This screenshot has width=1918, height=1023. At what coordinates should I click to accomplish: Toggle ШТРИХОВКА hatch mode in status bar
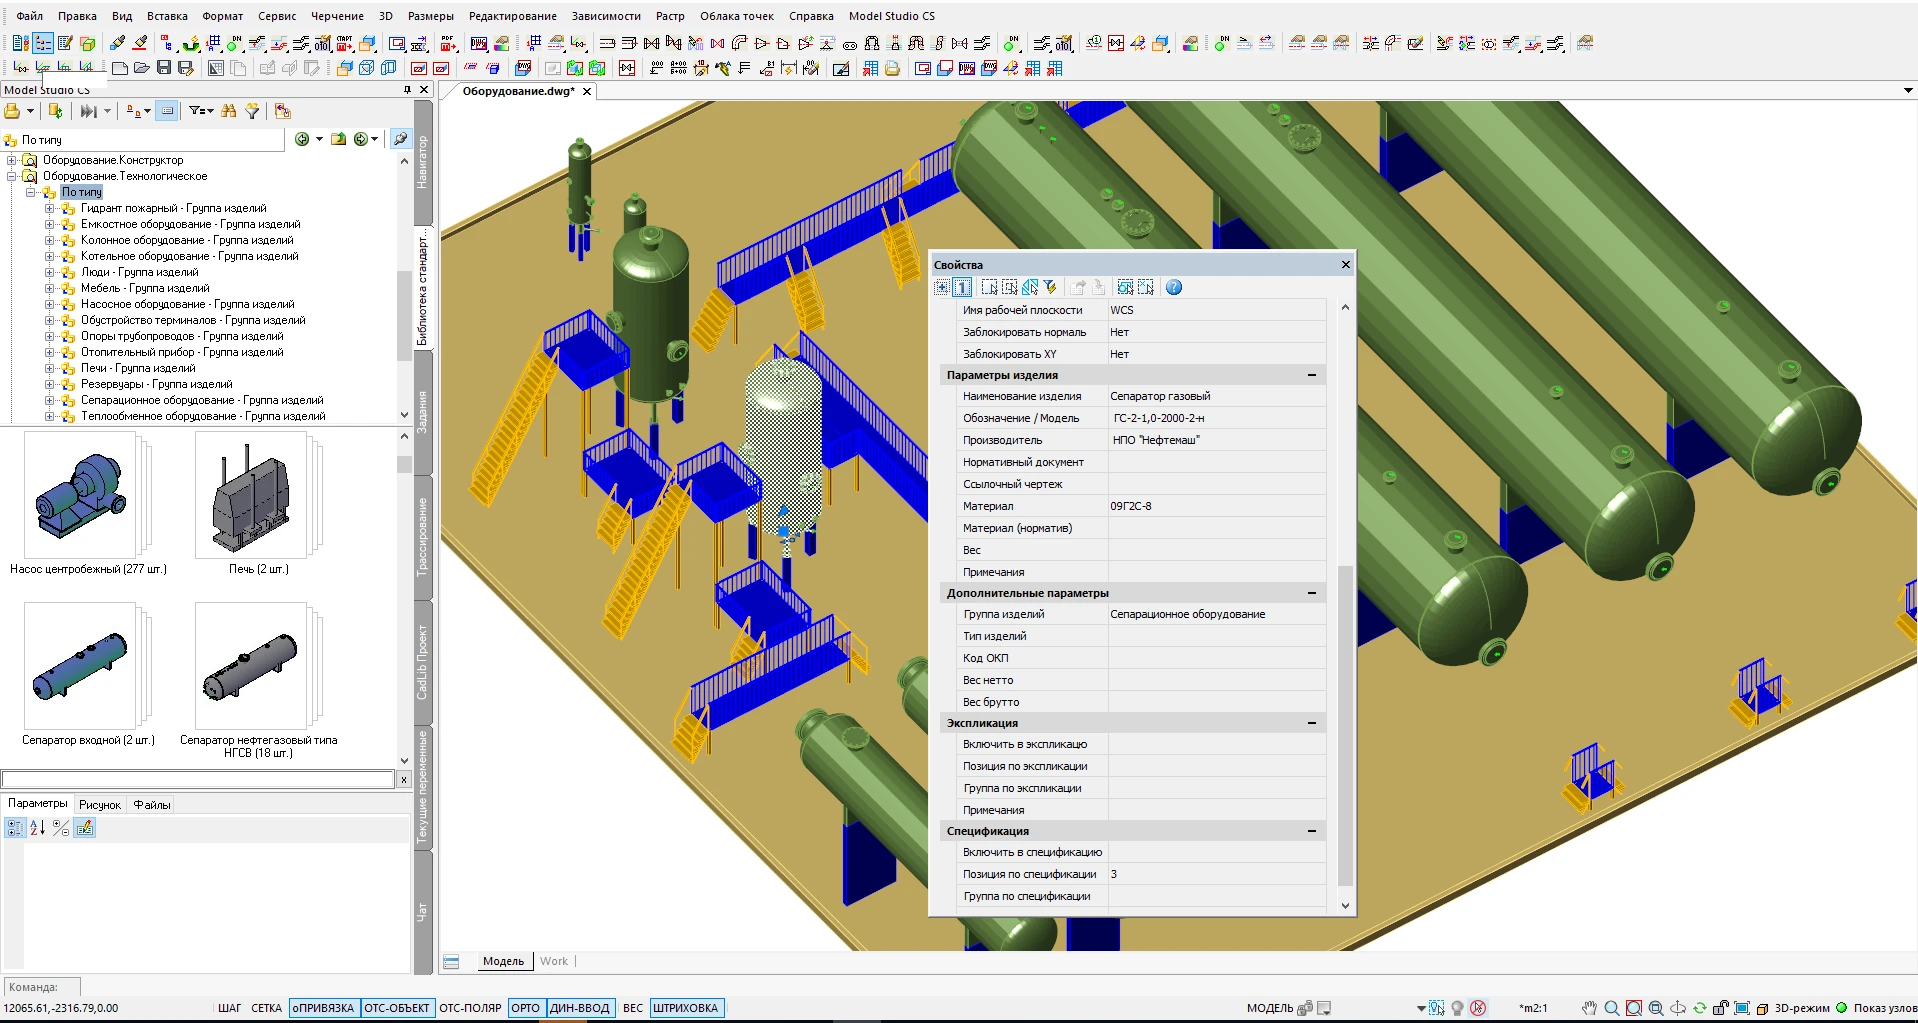pos(686,1008)
